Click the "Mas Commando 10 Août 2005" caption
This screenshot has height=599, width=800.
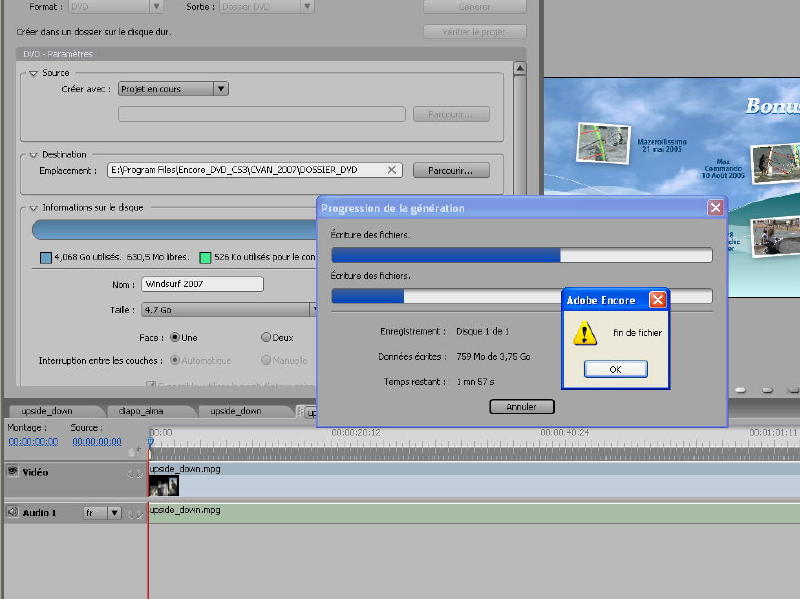pyautogui.click(x=723, y=168)
